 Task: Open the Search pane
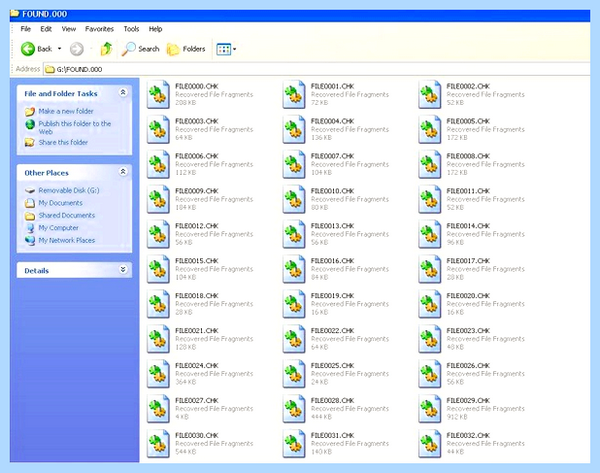(x=140, y=49)
